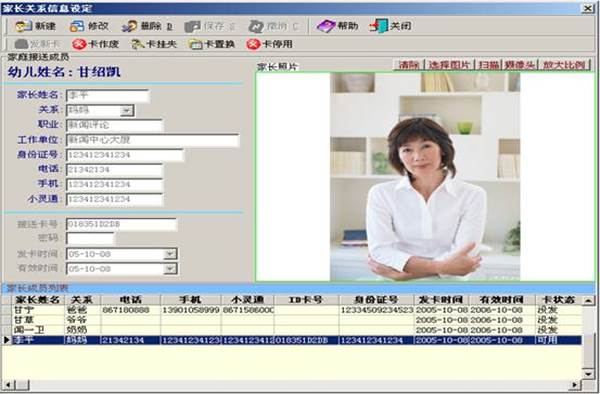Open 帮助 (Help) from the toolbar
Screen dimensions: 600x394
point(337,26)
